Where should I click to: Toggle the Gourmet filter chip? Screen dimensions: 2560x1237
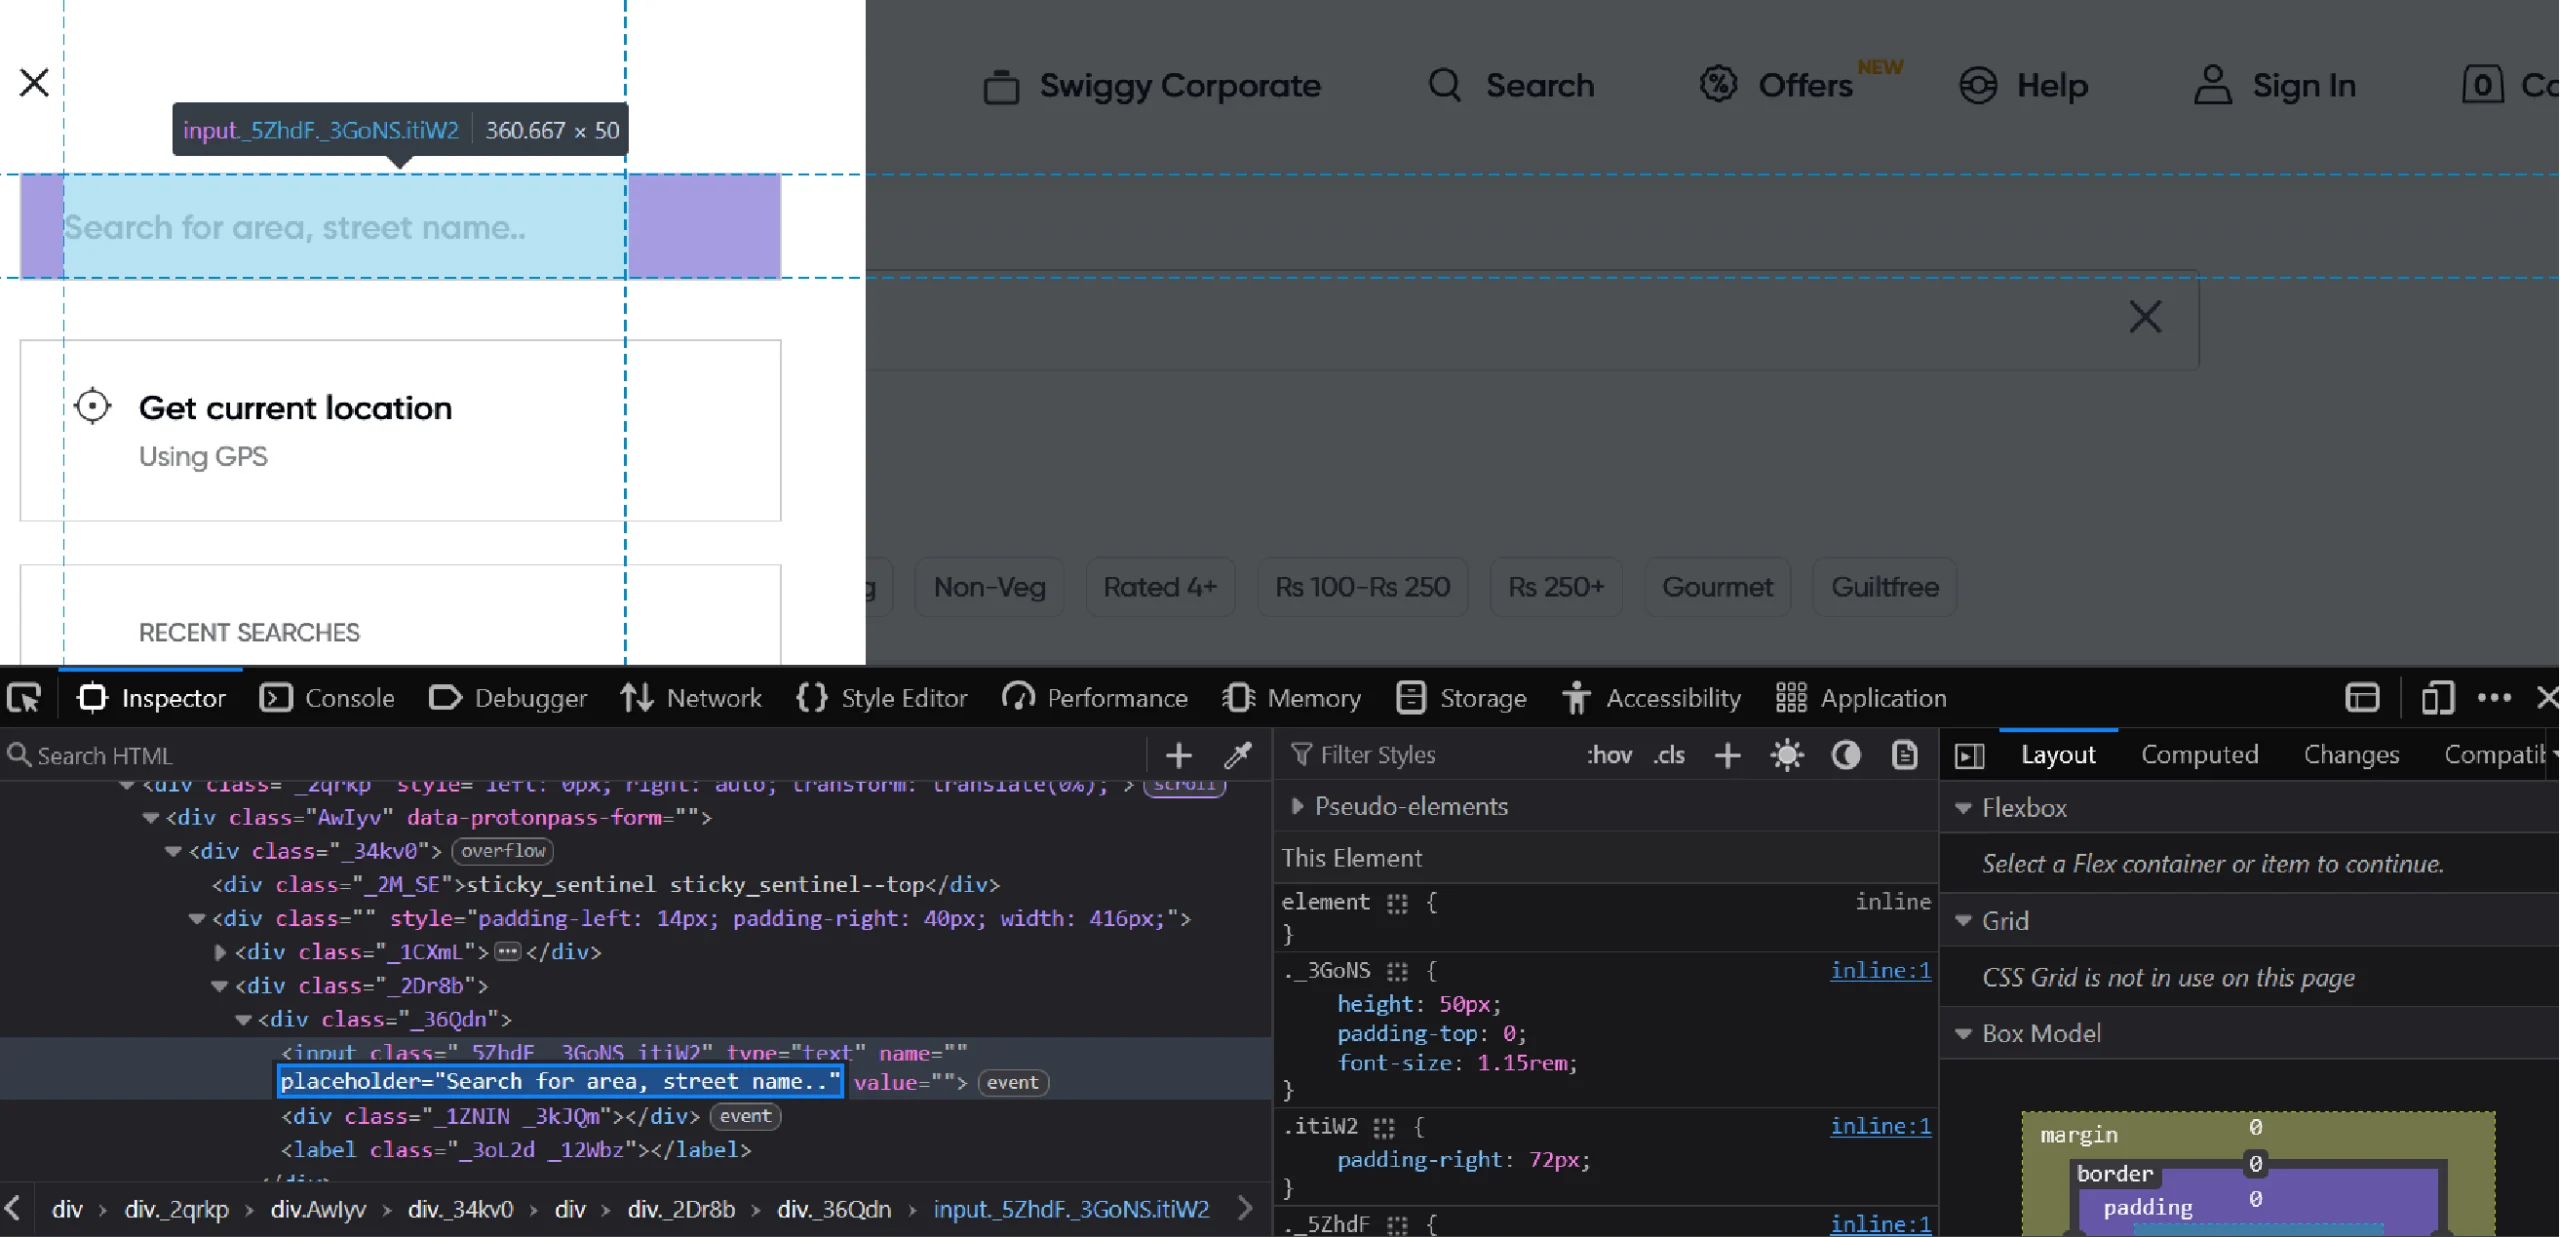point(1717,587)
